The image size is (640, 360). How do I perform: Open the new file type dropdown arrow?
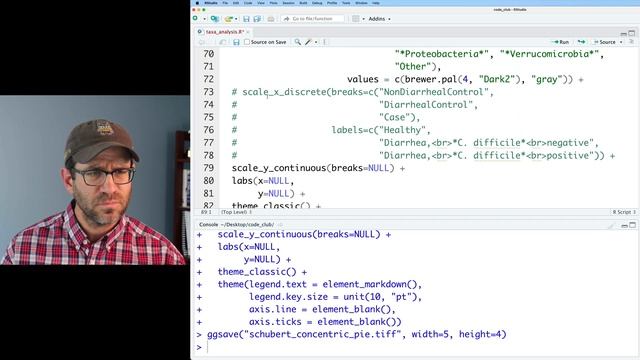point(204,19)
